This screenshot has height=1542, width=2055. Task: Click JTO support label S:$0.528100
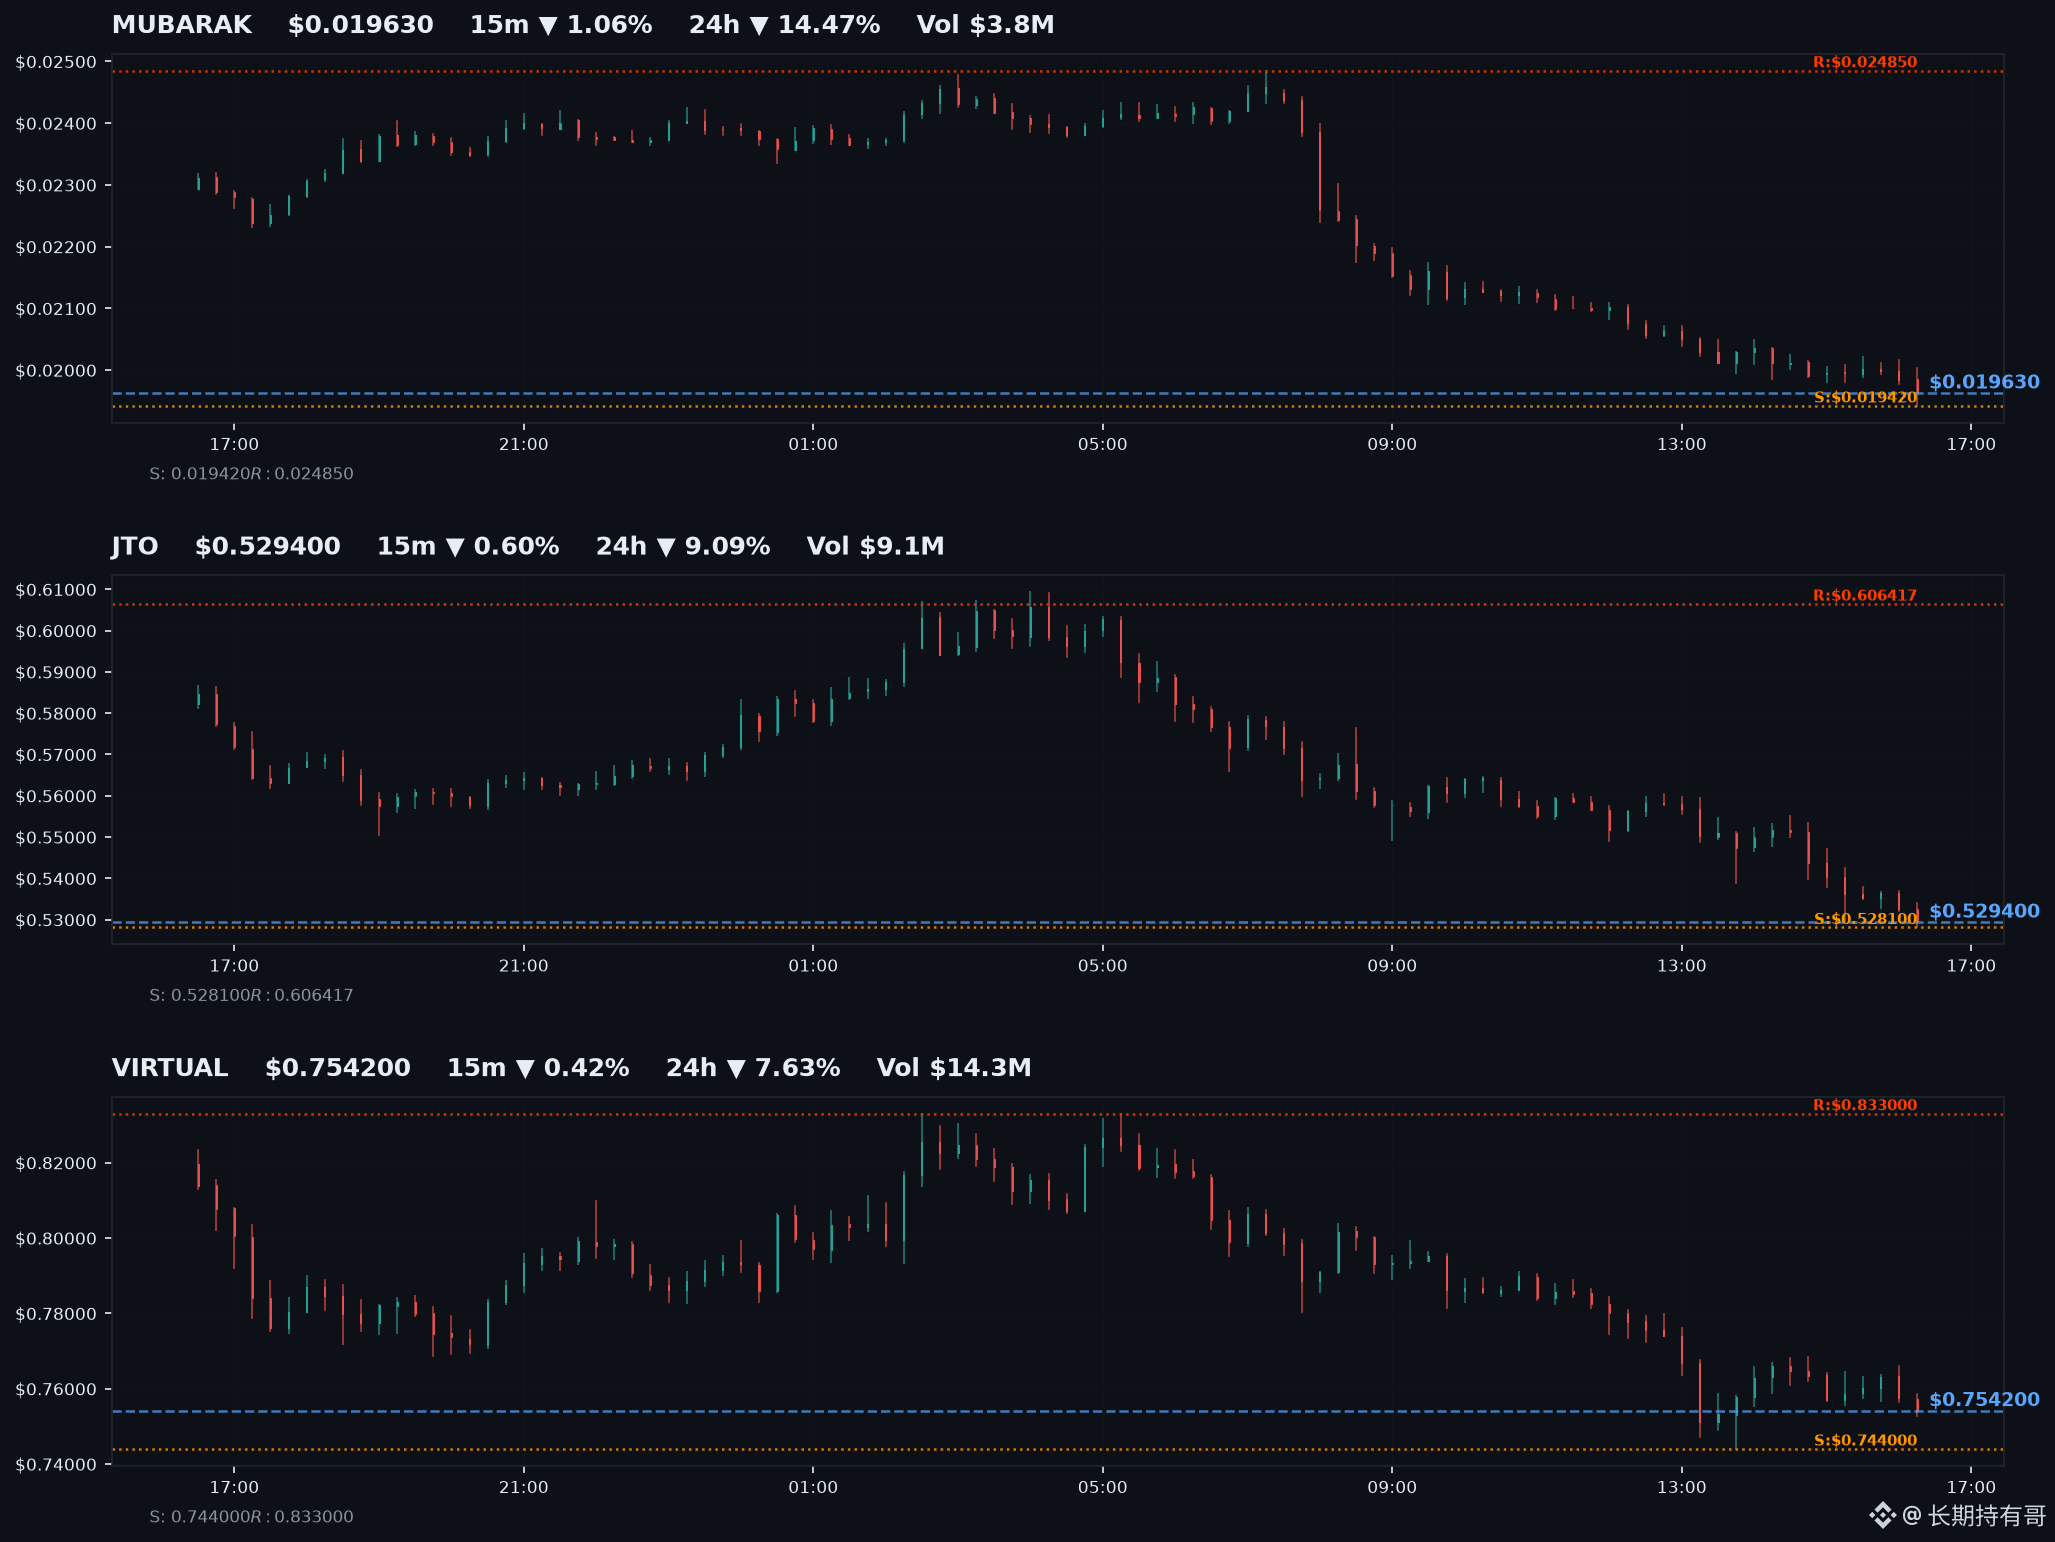1865,919
